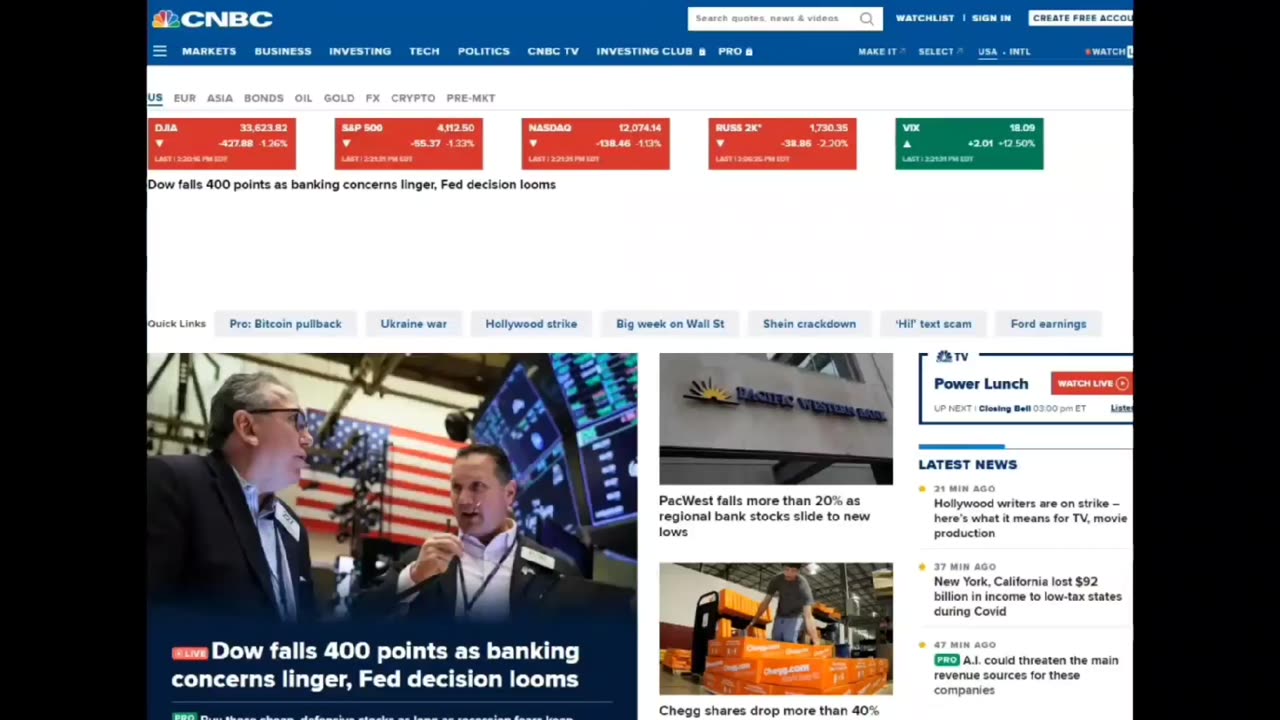Open Hollywood writers on strike article
Image resolution: width=1280 pixels, height=720 pixels.
(1030, 518)
